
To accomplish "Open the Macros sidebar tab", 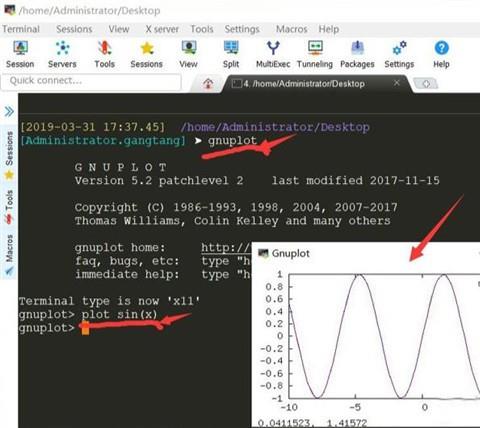I will pos(9,255).
